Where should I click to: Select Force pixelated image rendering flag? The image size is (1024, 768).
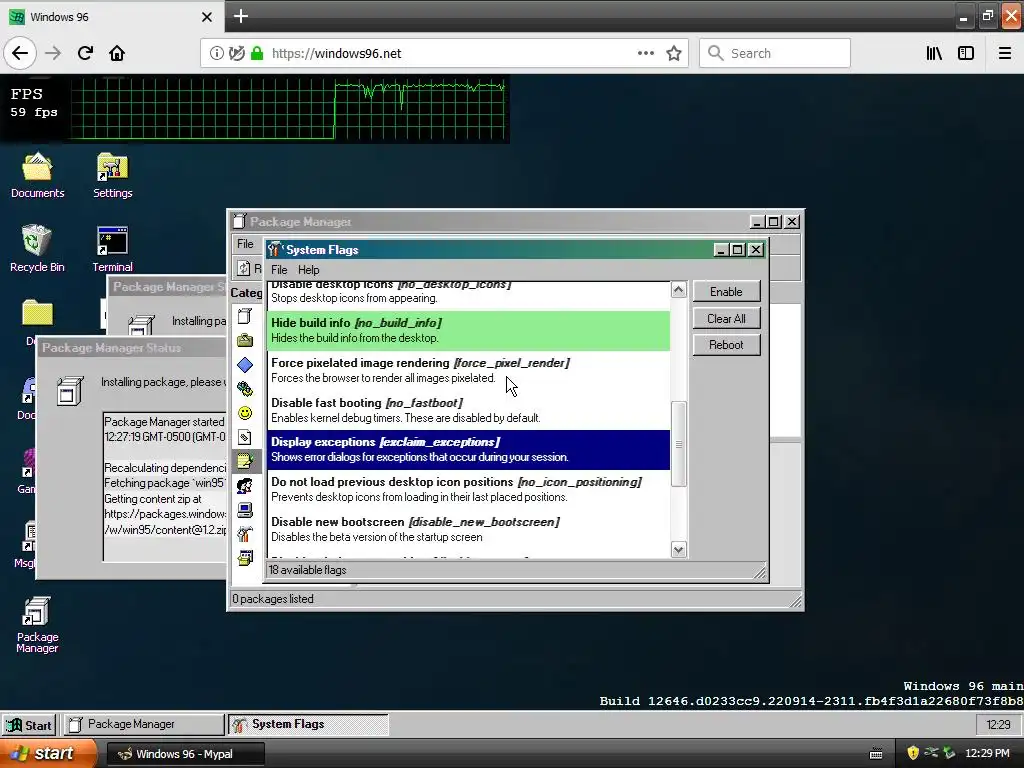[x=469, y=370]
